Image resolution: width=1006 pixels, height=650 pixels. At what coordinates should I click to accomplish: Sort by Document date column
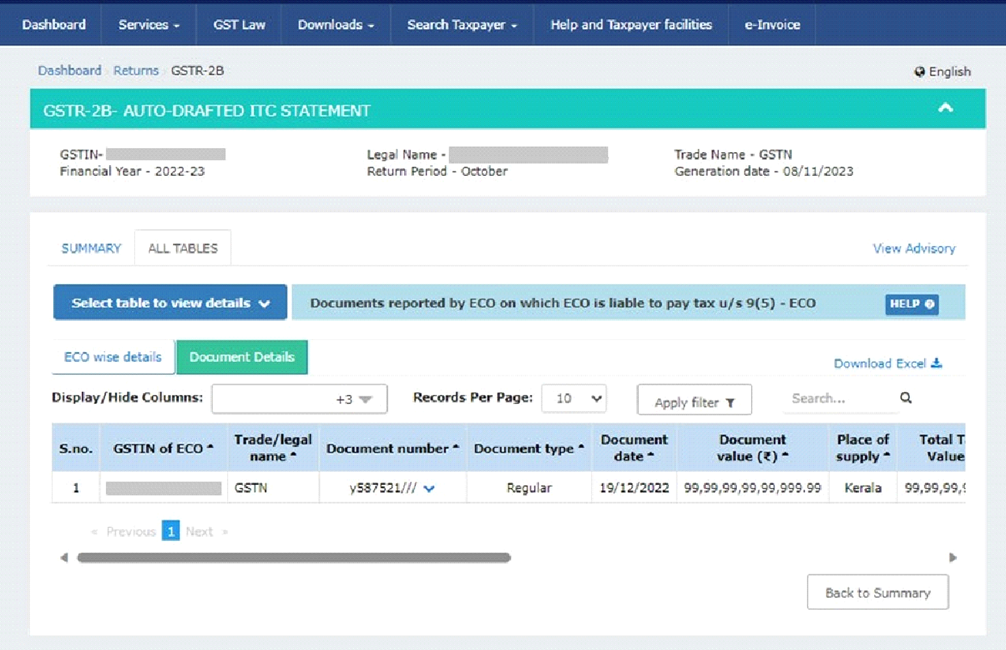point(634,448)
